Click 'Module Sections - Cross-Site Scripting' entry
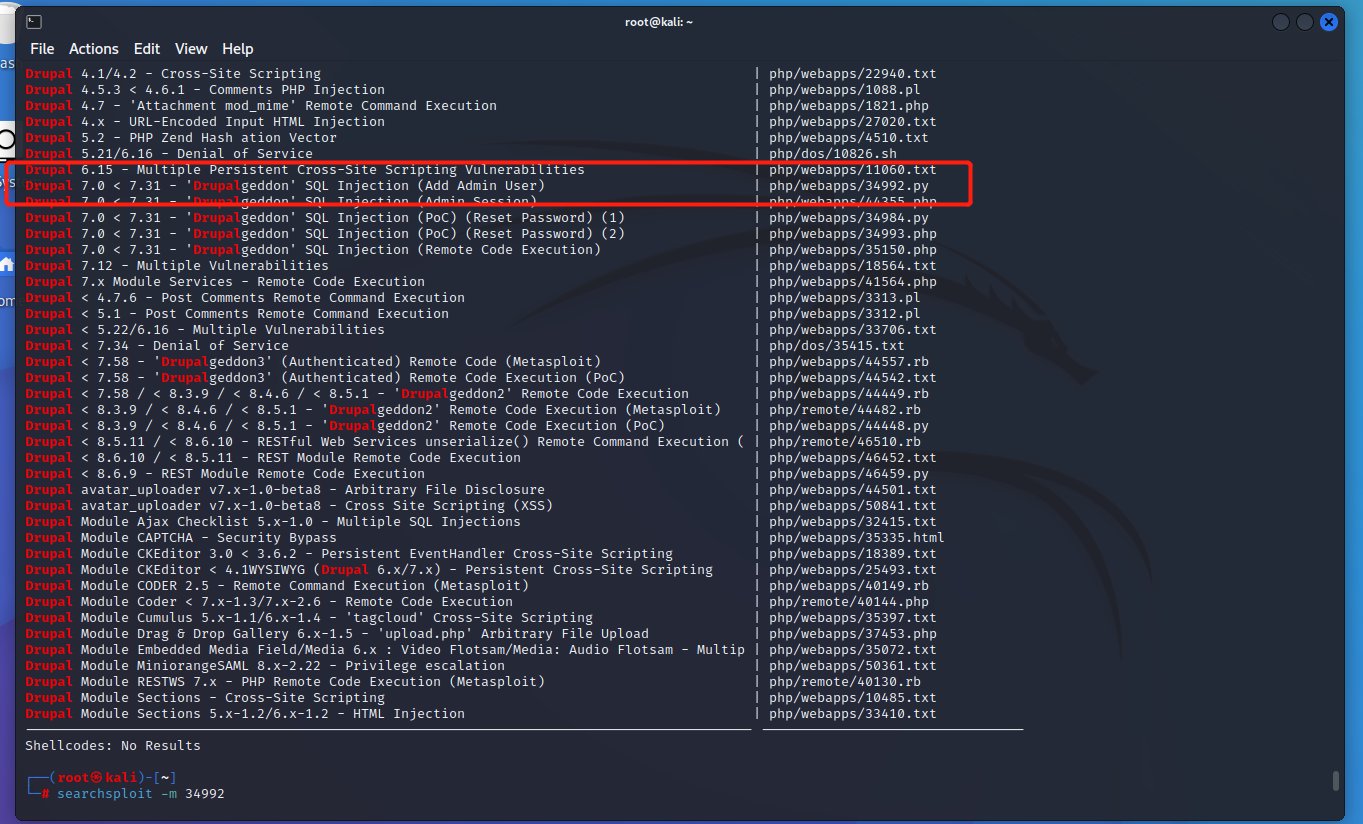1363x824 pixels. pos(233,698)
